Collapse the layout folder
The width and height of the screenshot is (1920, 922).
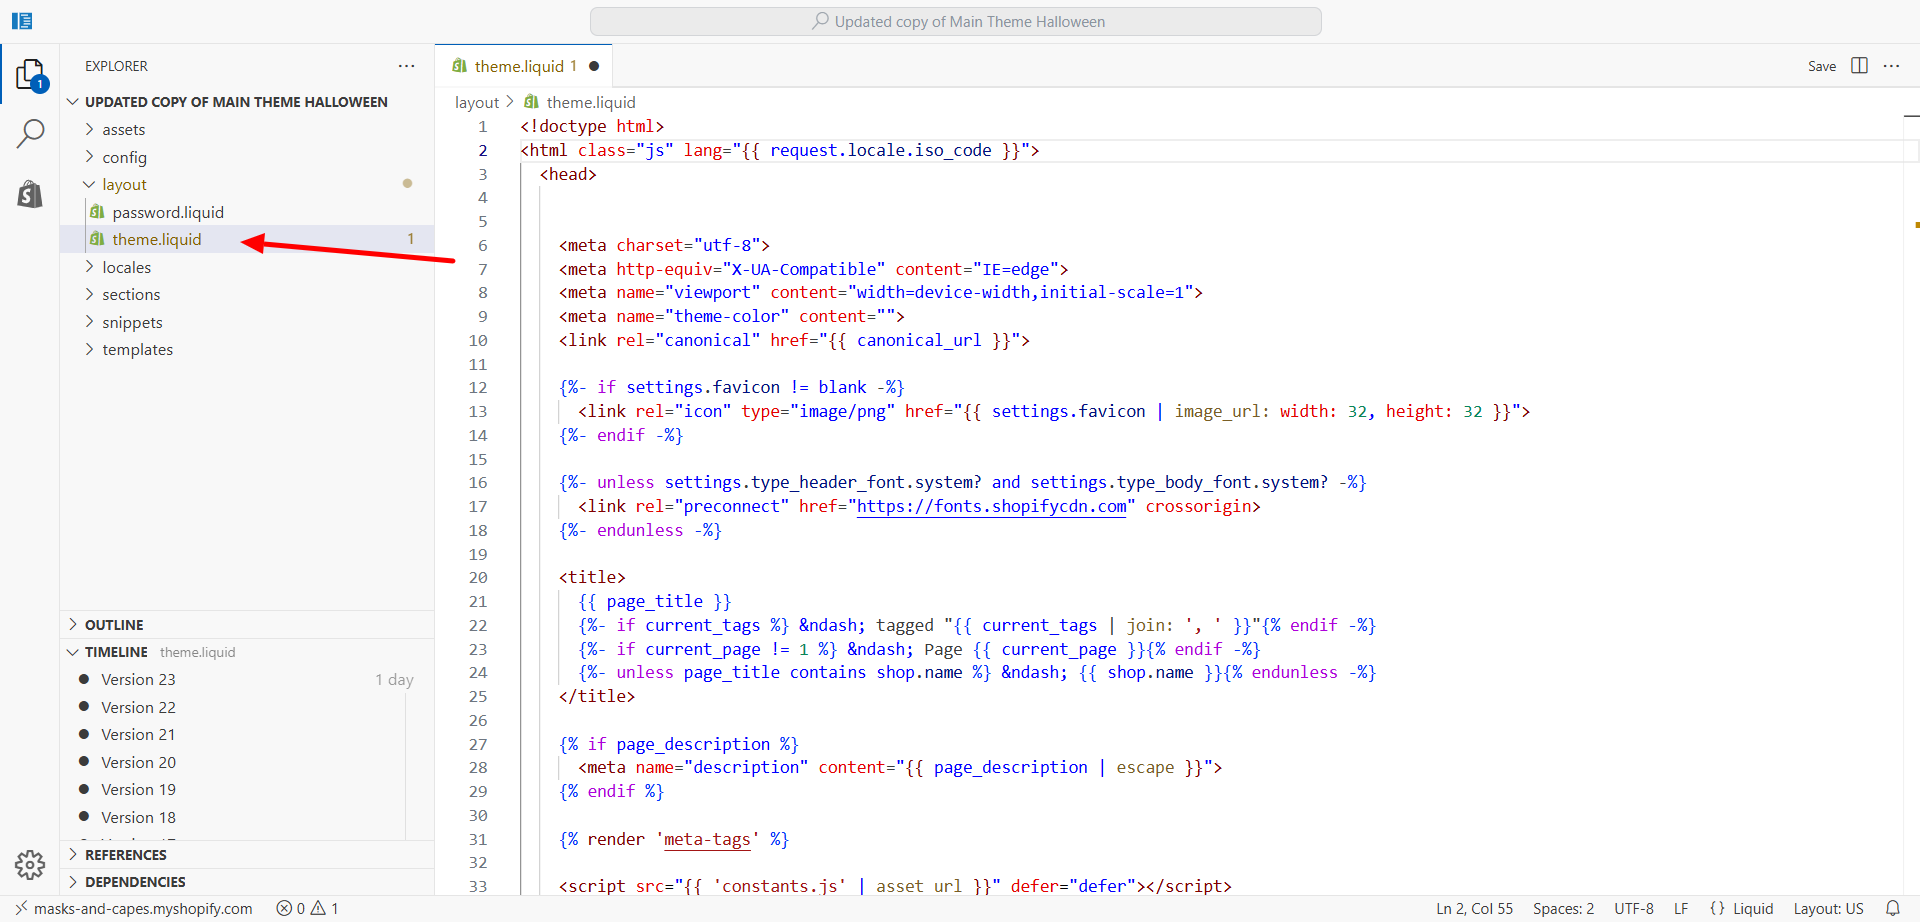click(124, 185)
